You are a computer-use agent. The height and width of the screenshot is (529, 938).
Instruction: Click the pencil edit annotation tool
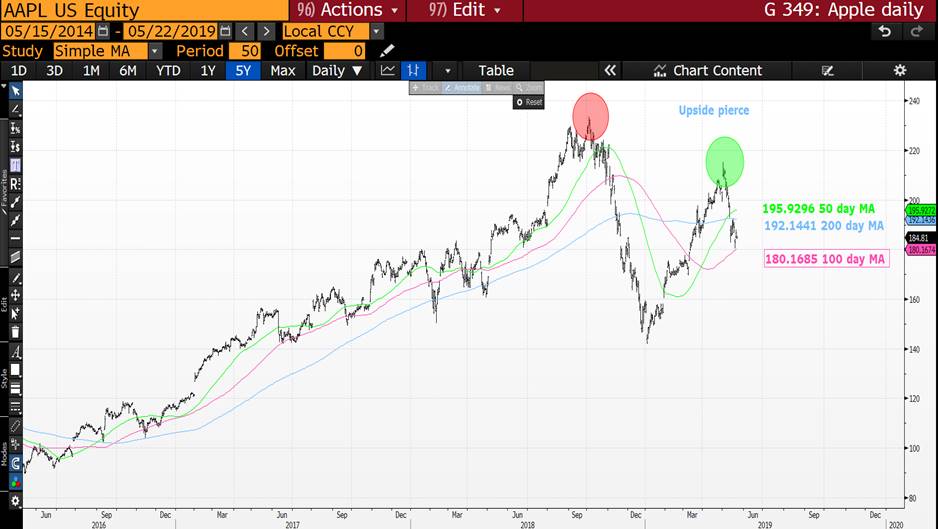click(16, 278)
